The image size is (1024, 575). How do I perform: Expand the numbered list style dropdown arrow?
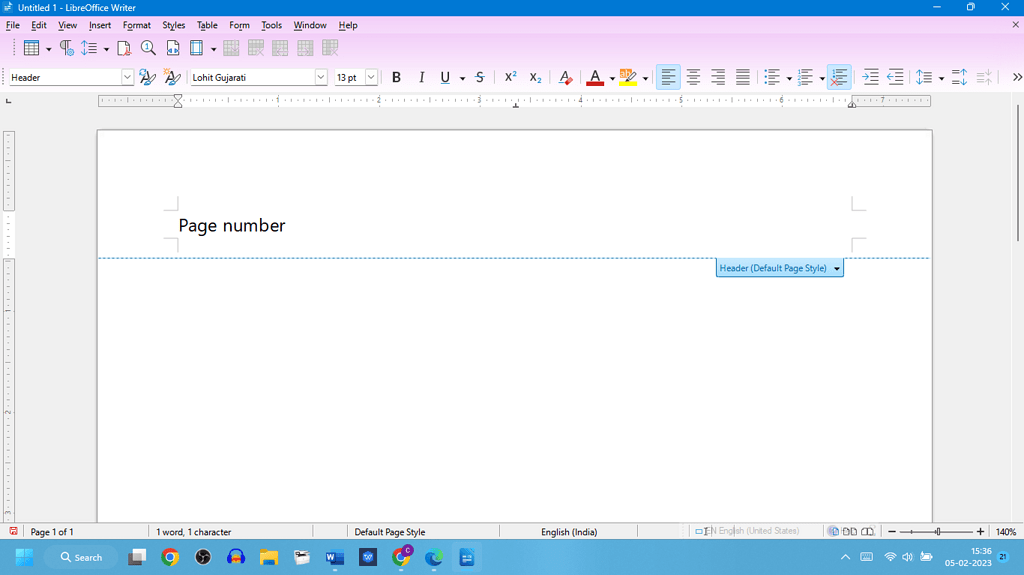click(x=822, y=78)
